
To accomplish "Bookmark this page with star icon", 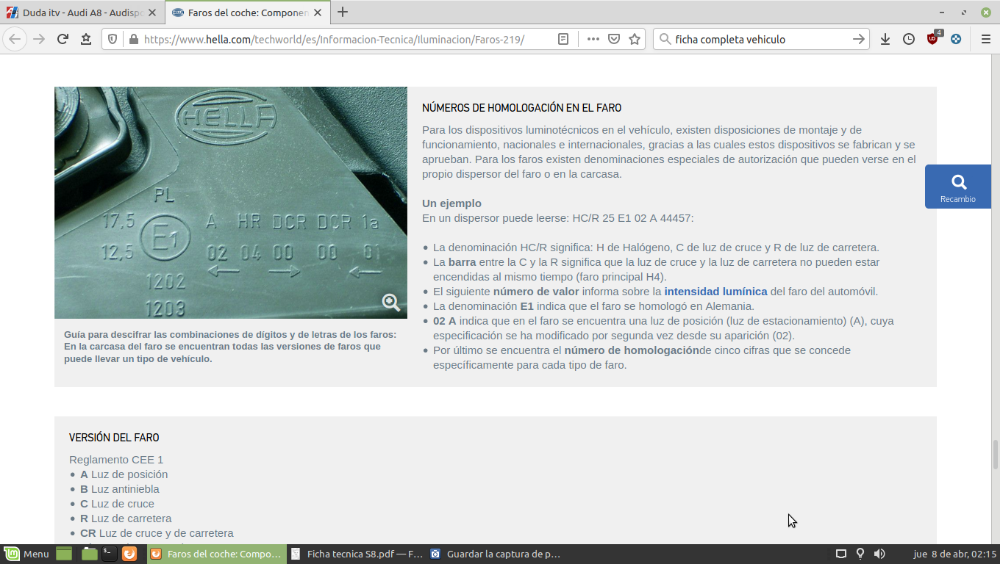I will [635, 39].
